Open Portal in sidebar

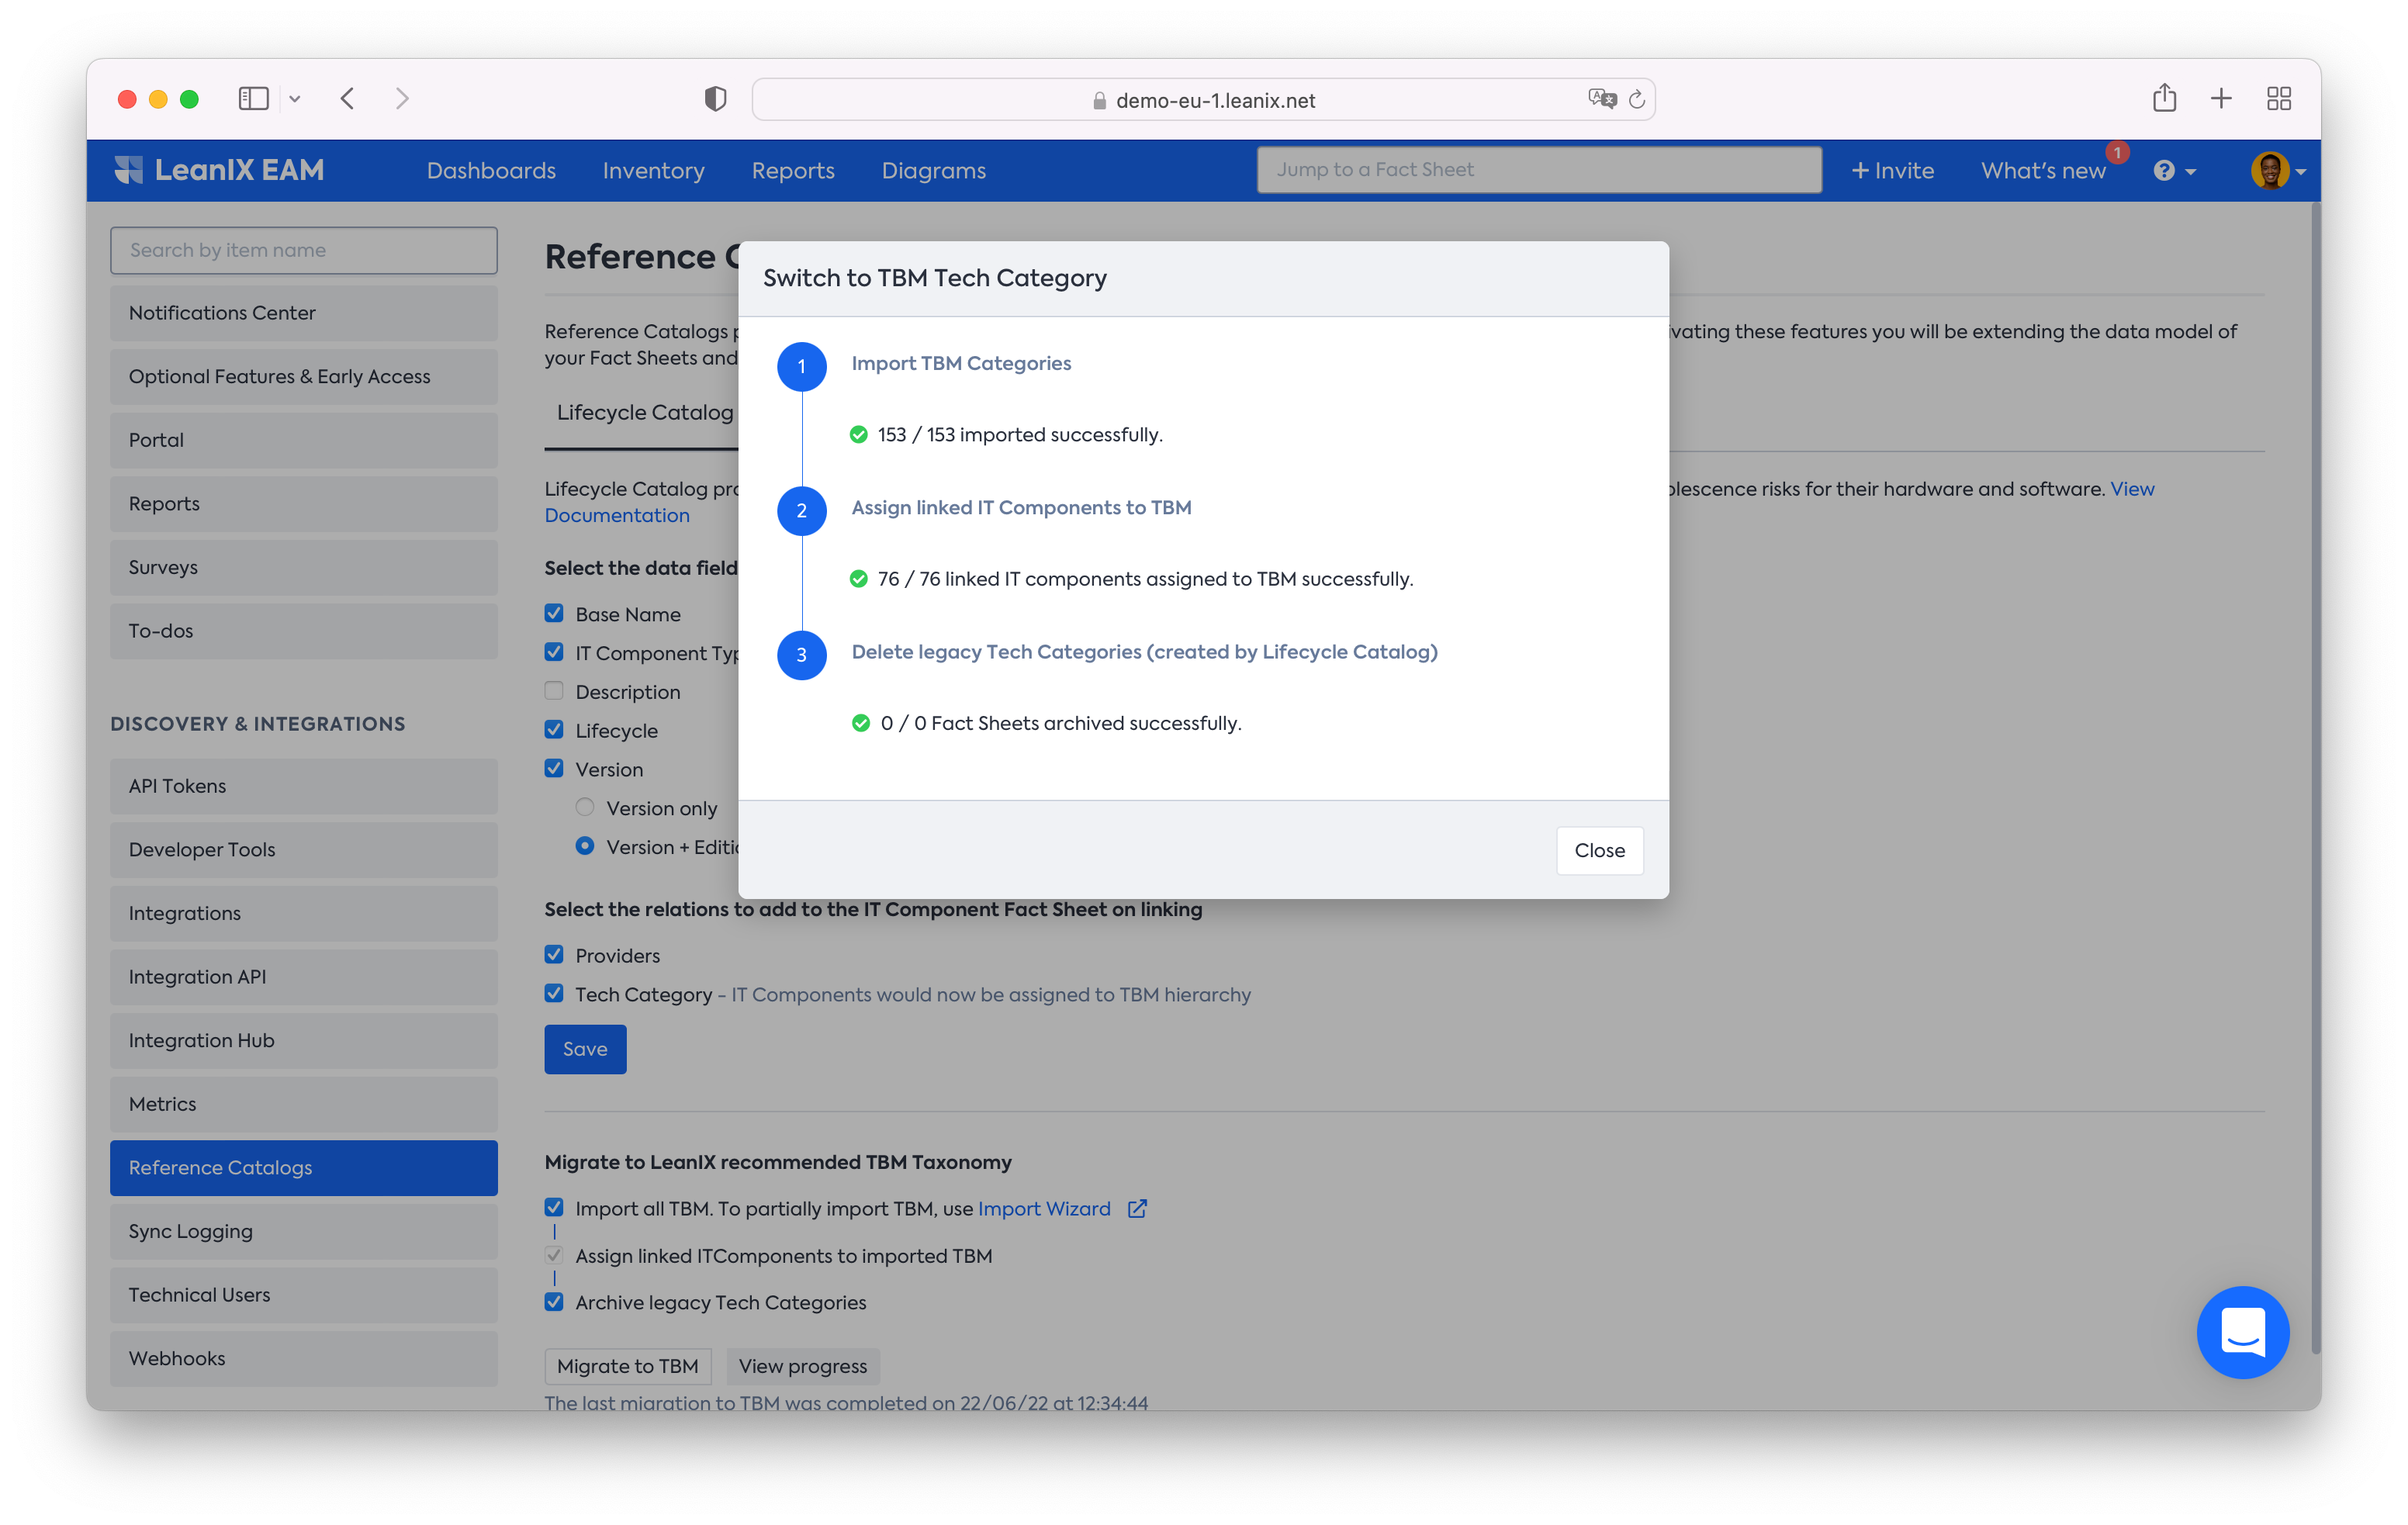tap(304, 440)
